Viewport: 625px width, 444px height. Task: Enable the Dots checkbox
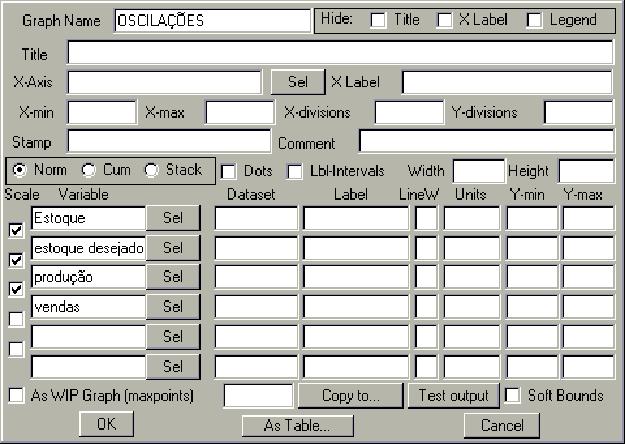pos(228,171)
